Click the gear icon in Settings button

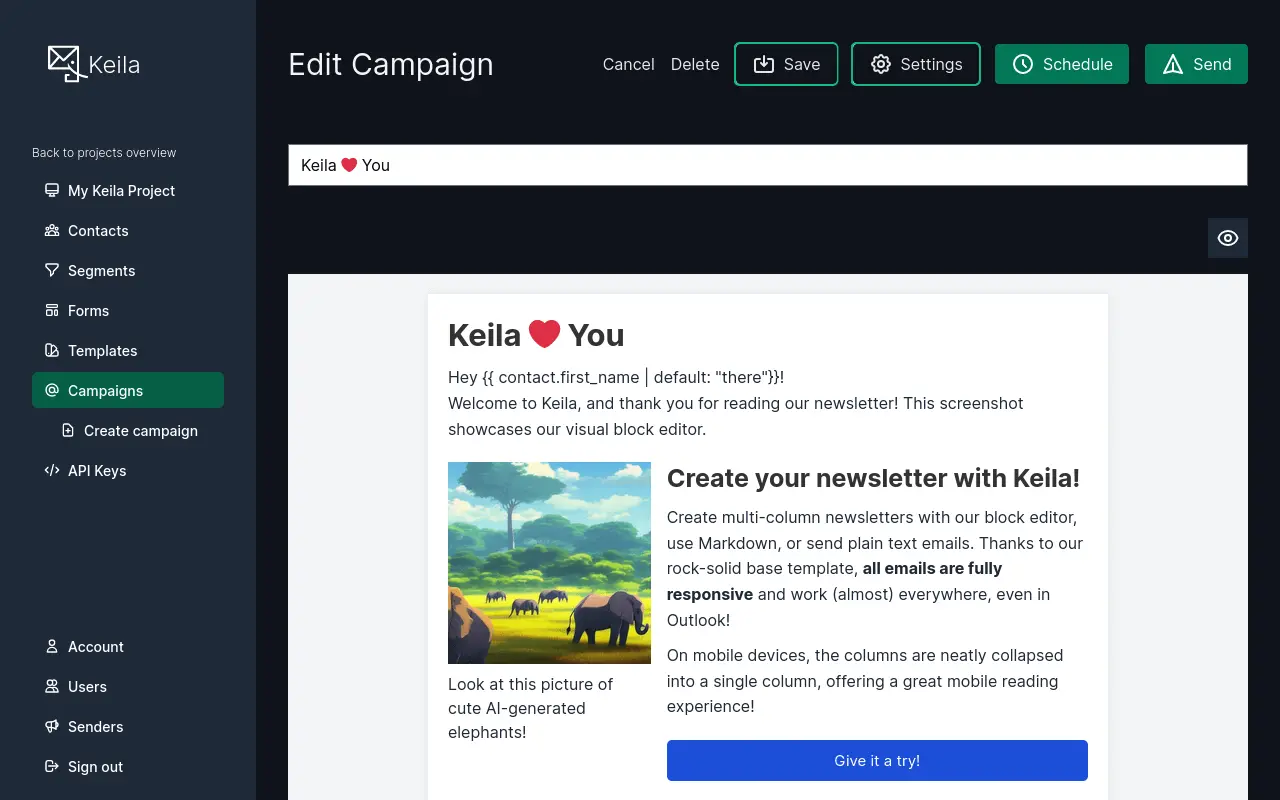pos(881,64)
